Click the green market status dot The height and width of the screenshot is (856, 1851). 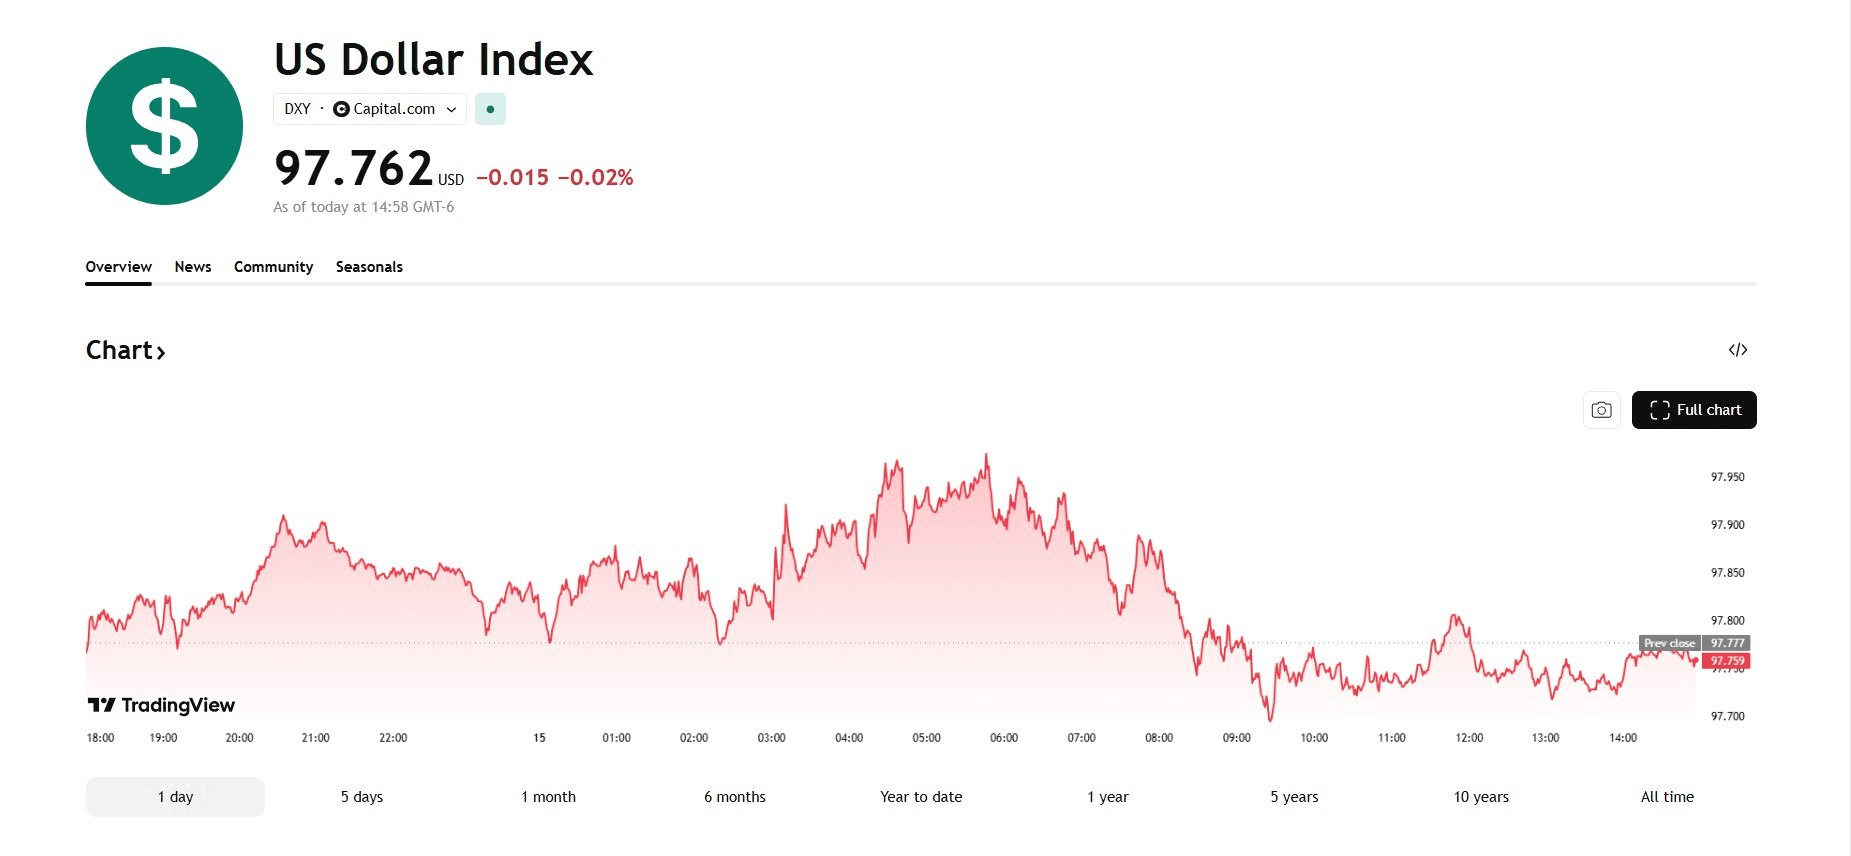coord(490,109)
